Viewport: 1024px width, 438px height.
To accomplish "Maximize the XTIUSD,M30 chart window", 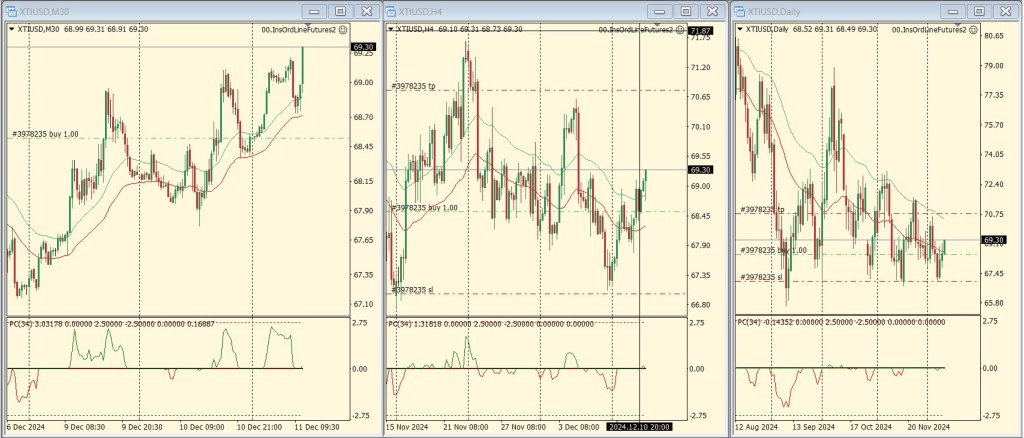I will (x=340, y=10).
